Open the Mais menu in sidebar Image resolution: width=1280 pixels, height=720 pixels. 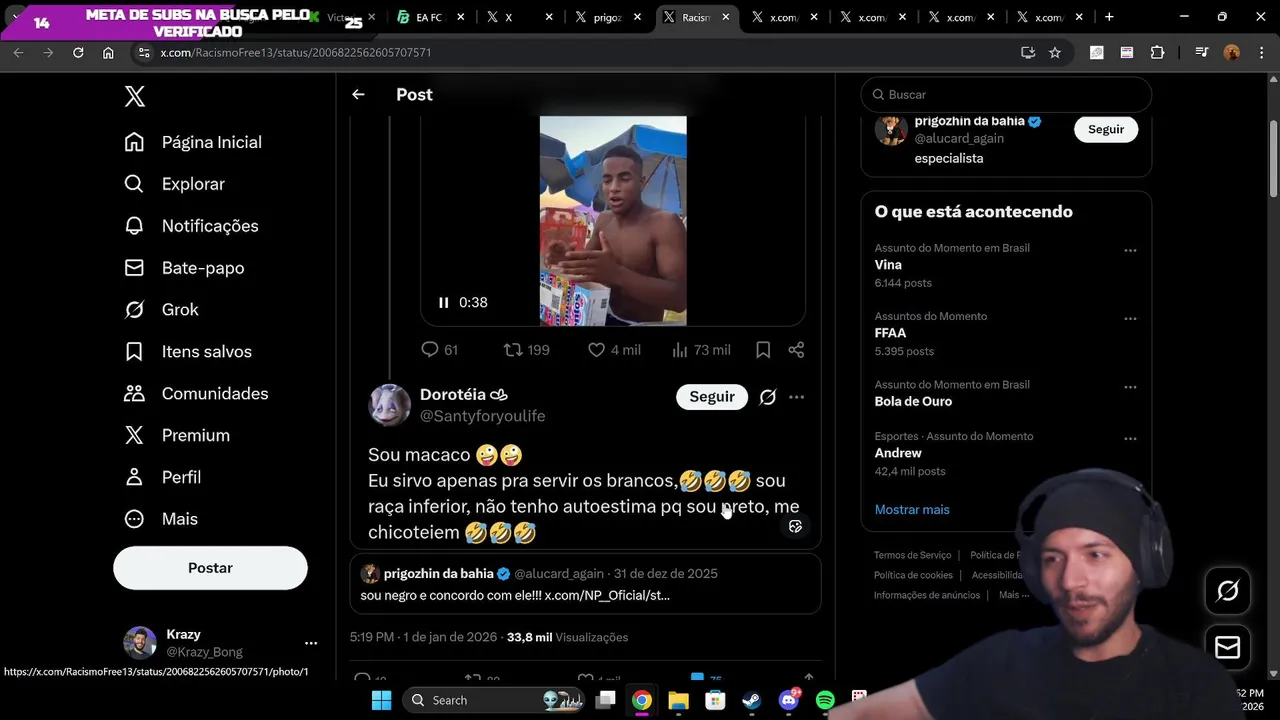(161, 519)
